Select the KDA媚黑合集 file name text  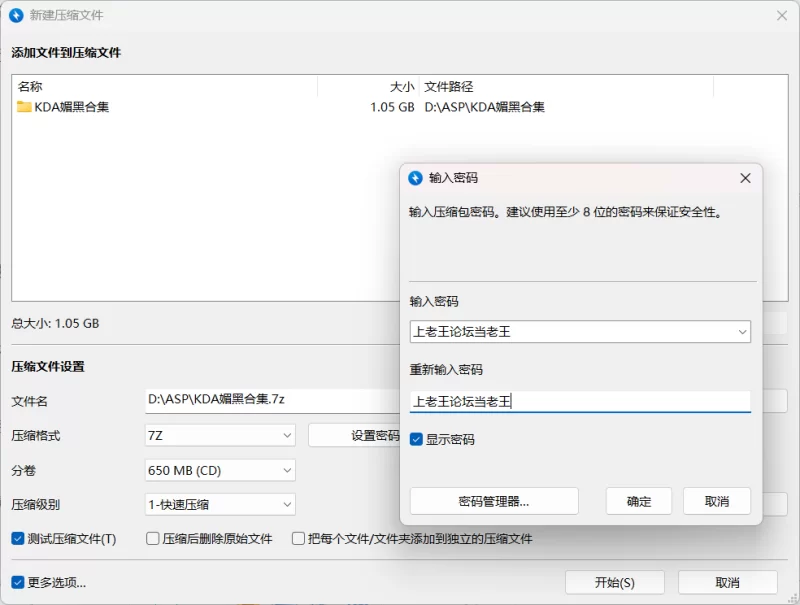71,107
